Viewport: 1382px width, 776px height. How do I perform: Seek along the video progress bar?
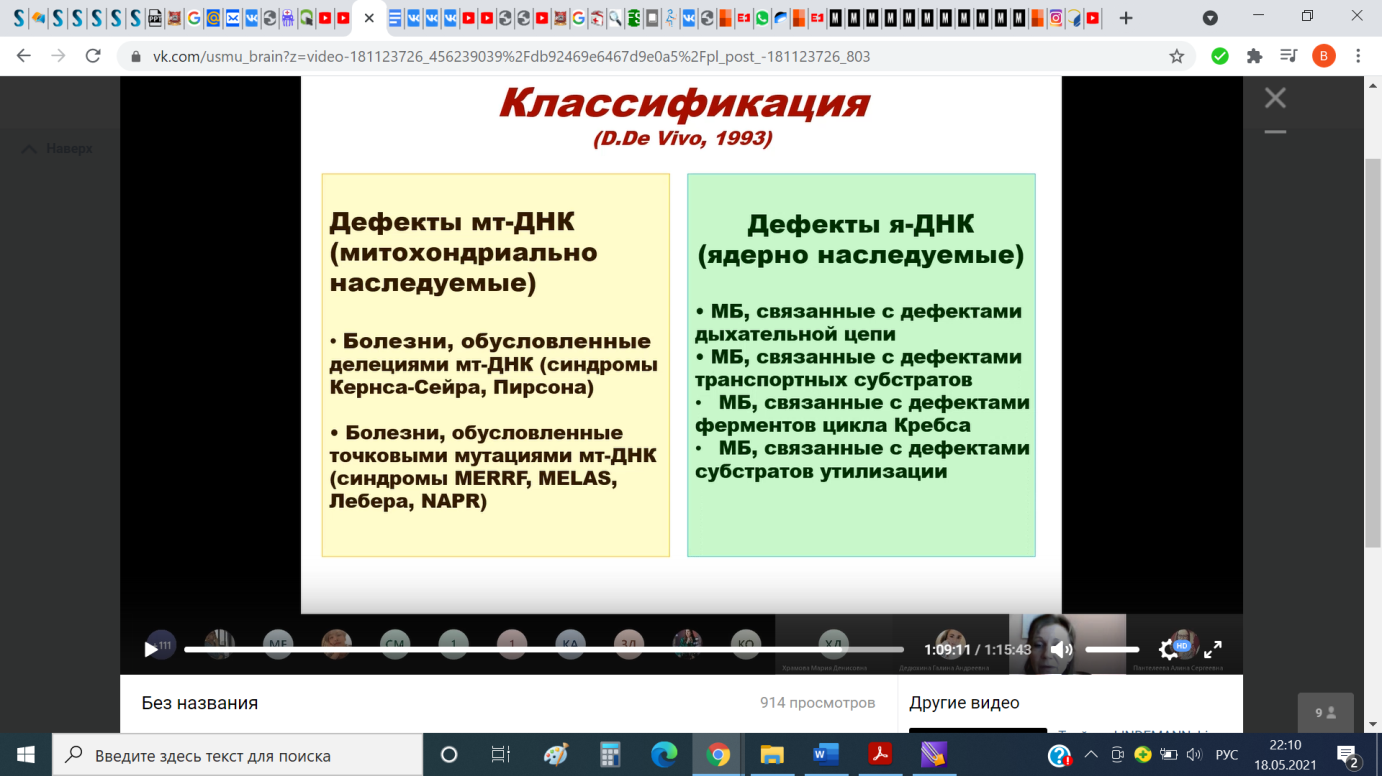tap(544, 649)
